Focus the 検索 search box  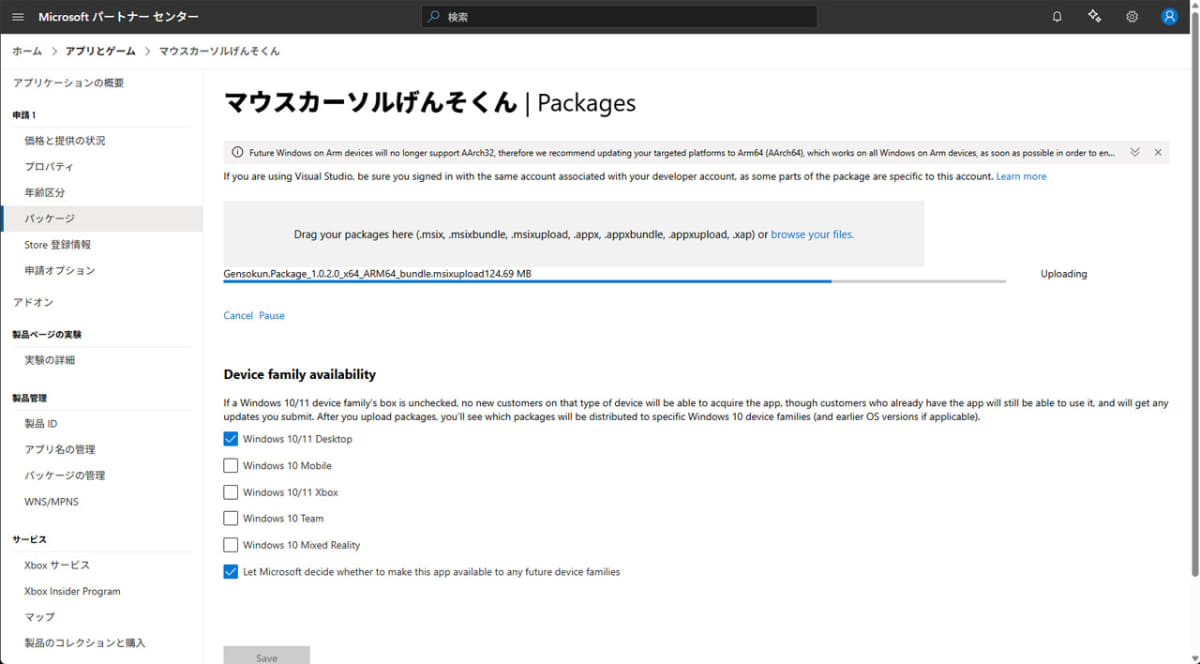[x=619, y=17]
